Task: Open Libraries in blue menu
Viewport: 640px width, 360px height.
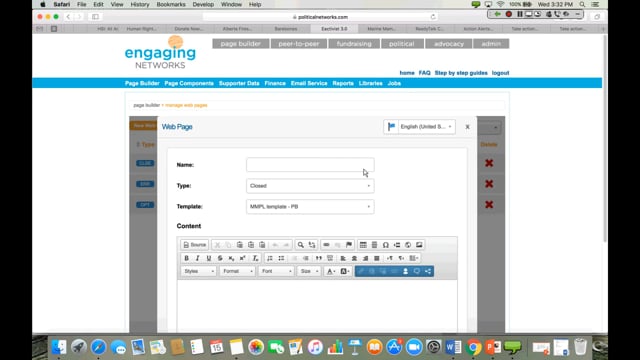Action: coord(371,83)
